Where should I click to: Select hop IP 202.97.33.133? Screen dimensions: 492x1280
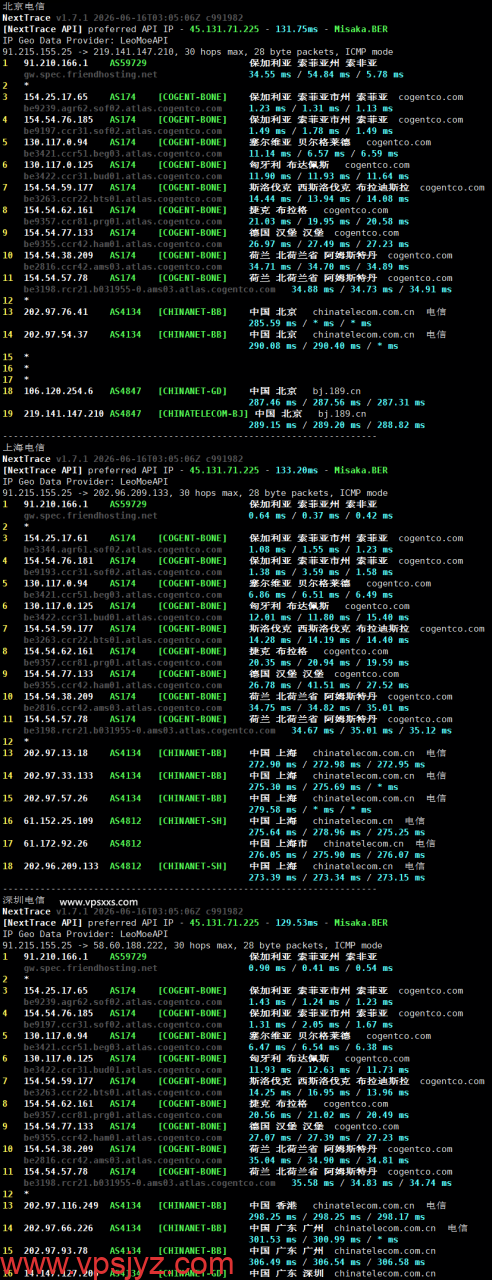click(x=57, y=775)
